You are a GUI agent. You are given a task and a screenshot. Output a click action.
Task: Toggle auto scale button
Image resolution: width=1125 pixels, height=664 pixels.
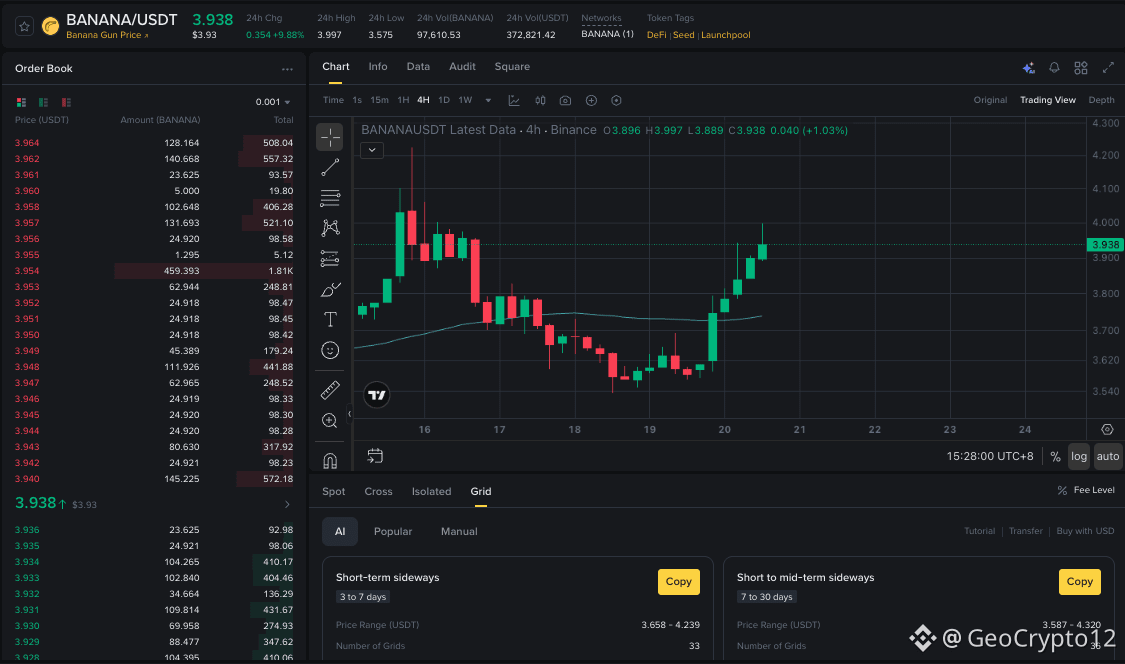point(1108,457)
